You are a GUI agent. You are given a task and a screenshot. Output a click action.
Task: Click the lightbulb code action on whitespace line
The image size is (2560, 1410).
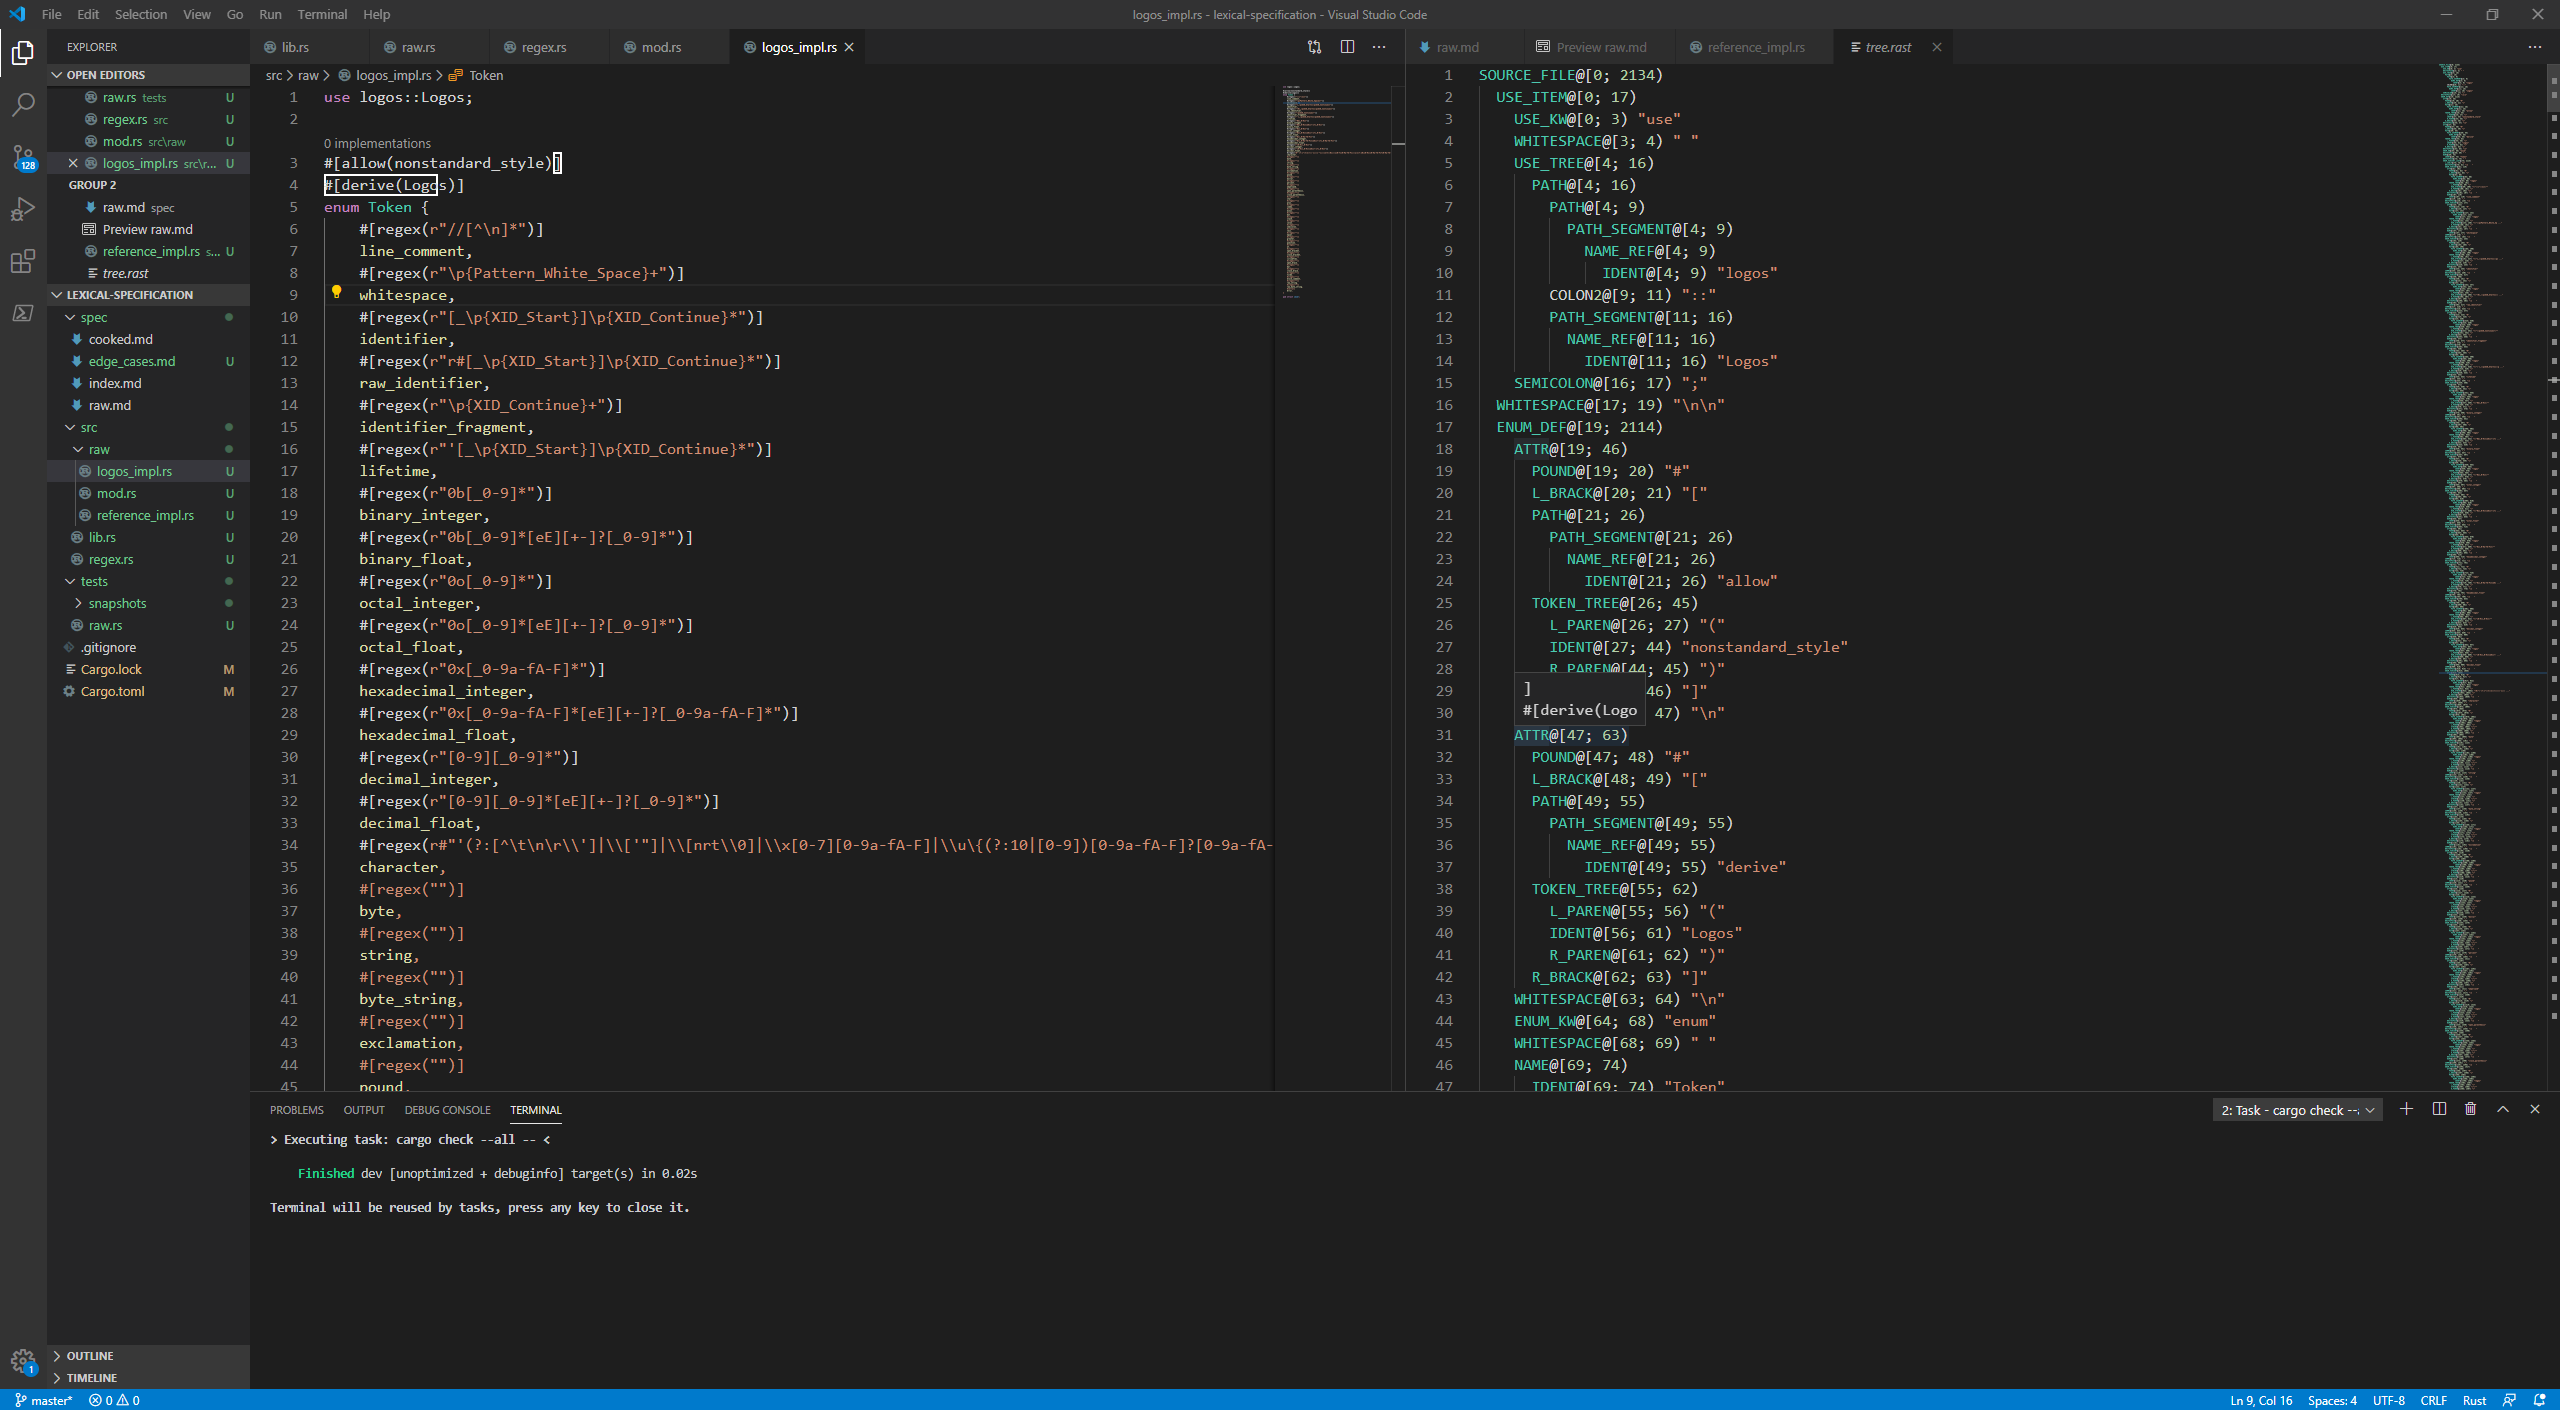pos(337,292)
